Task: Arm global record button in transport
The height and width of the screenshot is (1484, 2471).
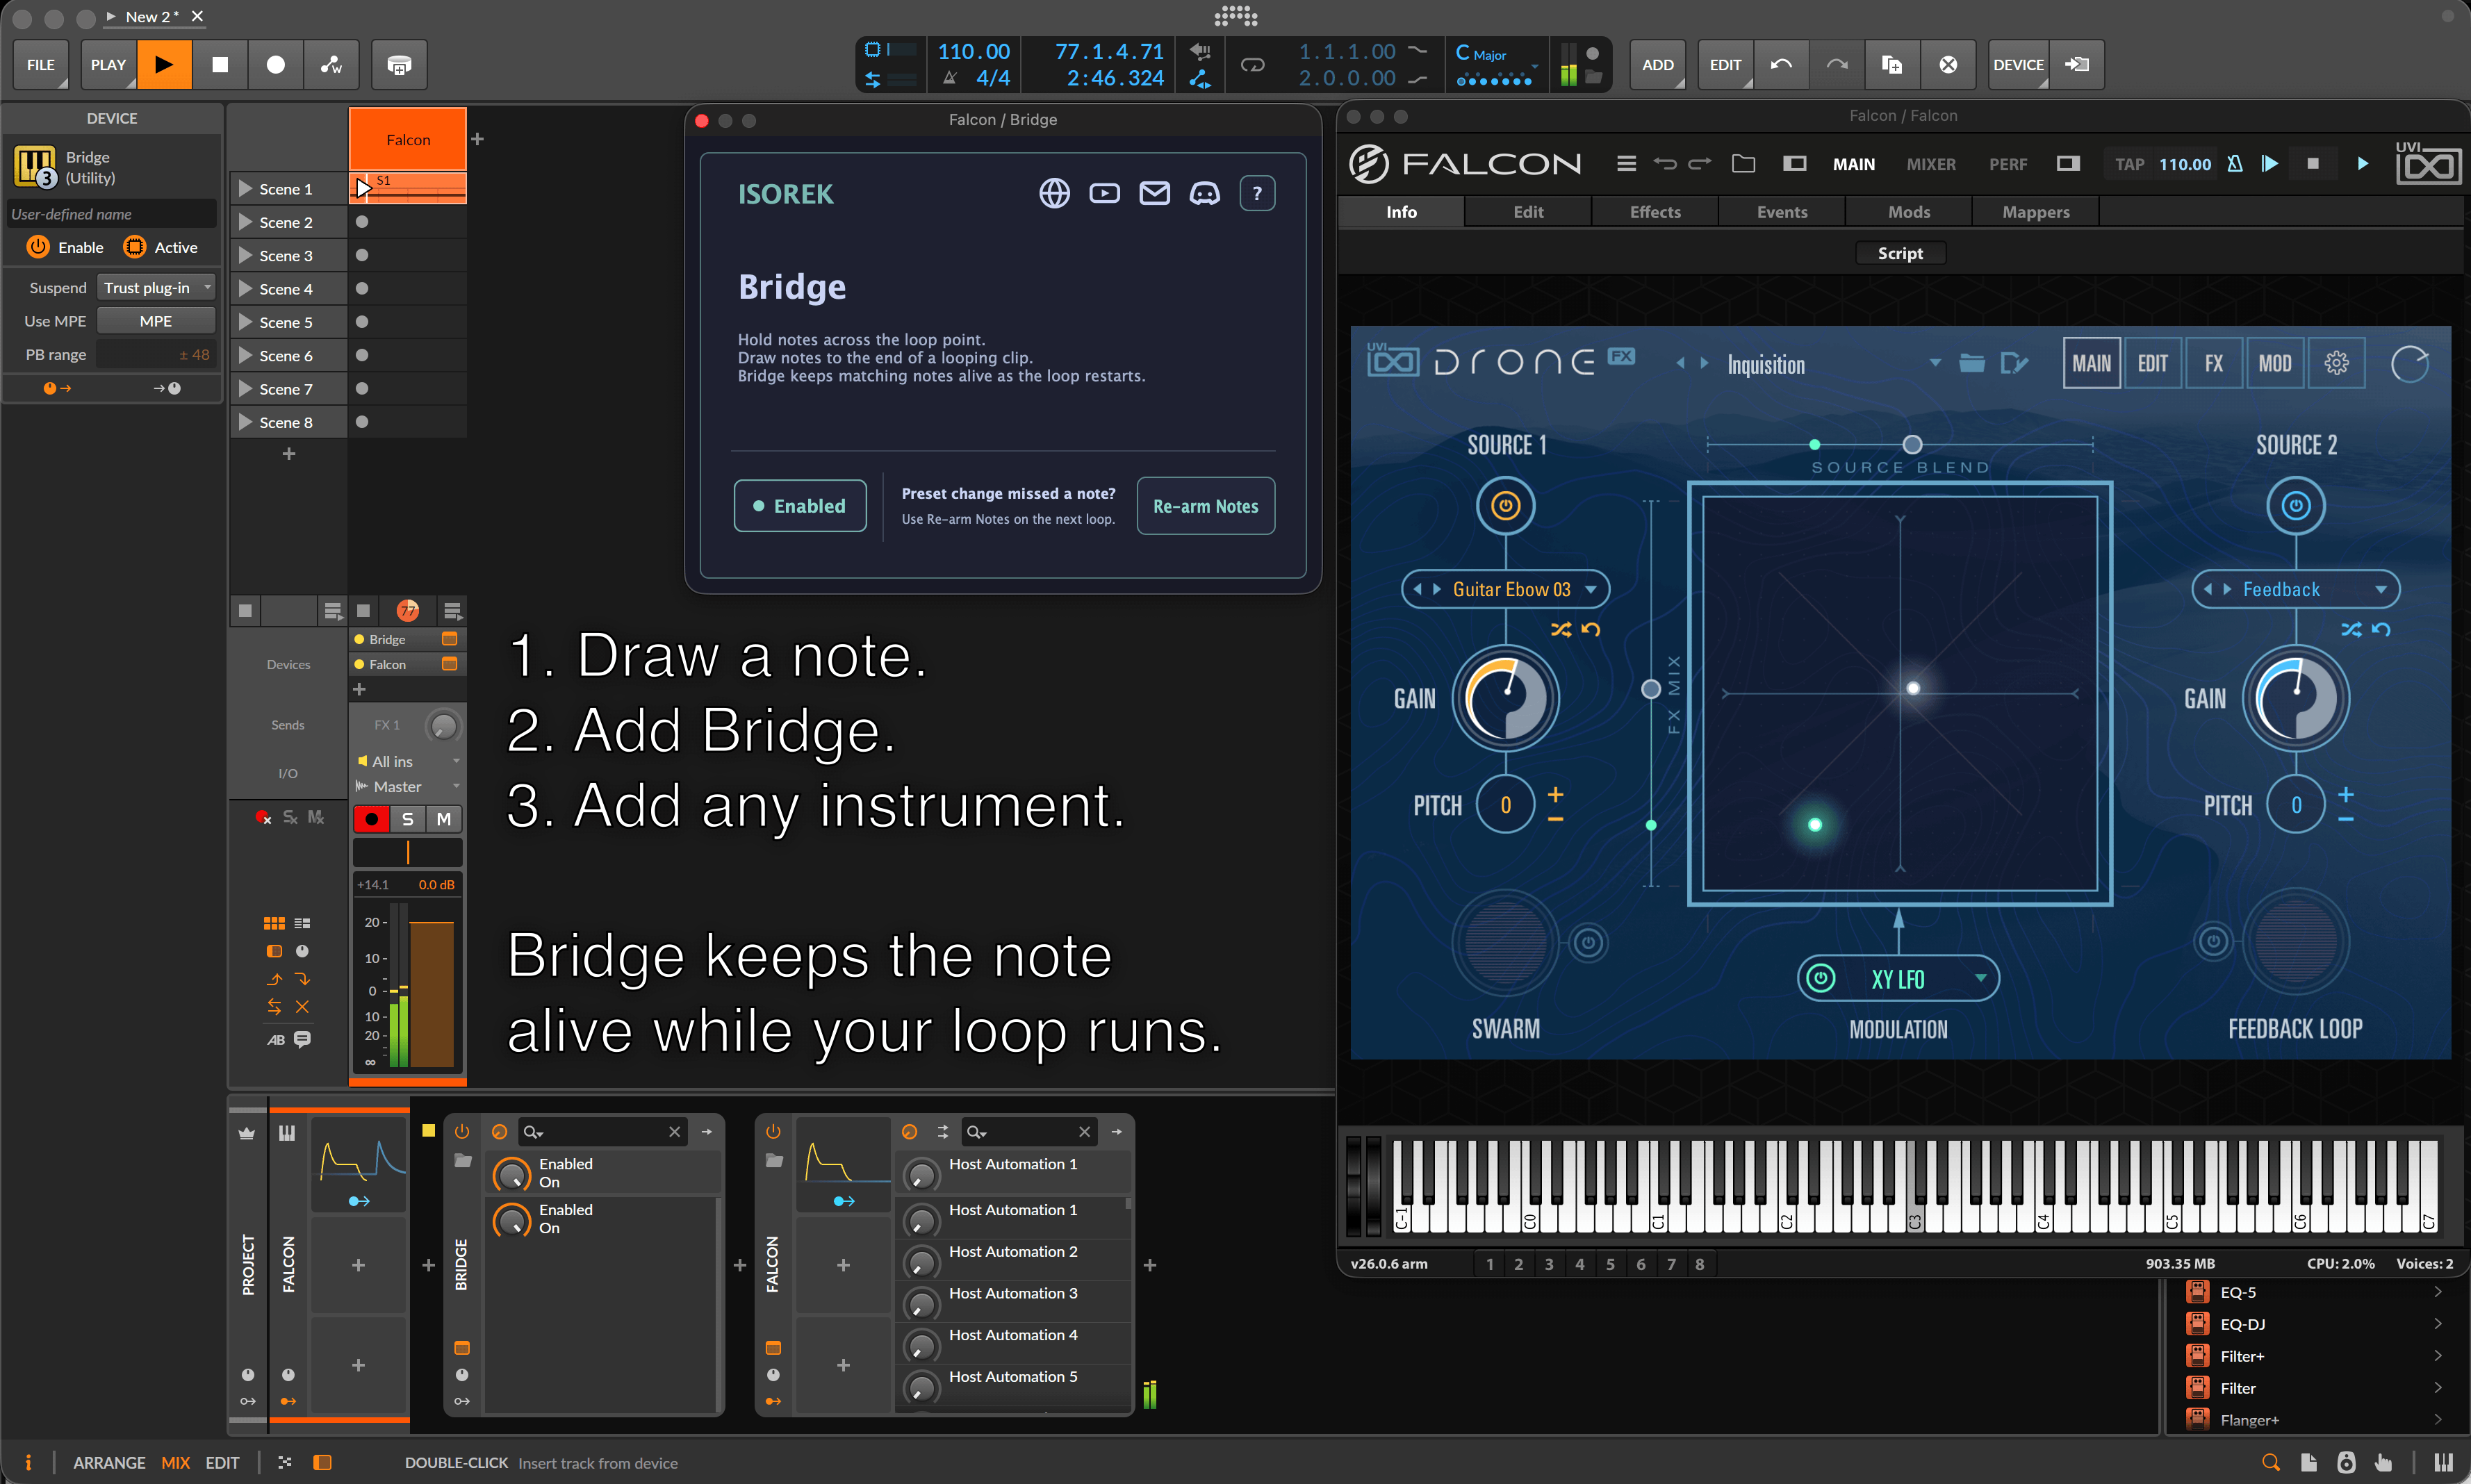Action: (276, 64)
